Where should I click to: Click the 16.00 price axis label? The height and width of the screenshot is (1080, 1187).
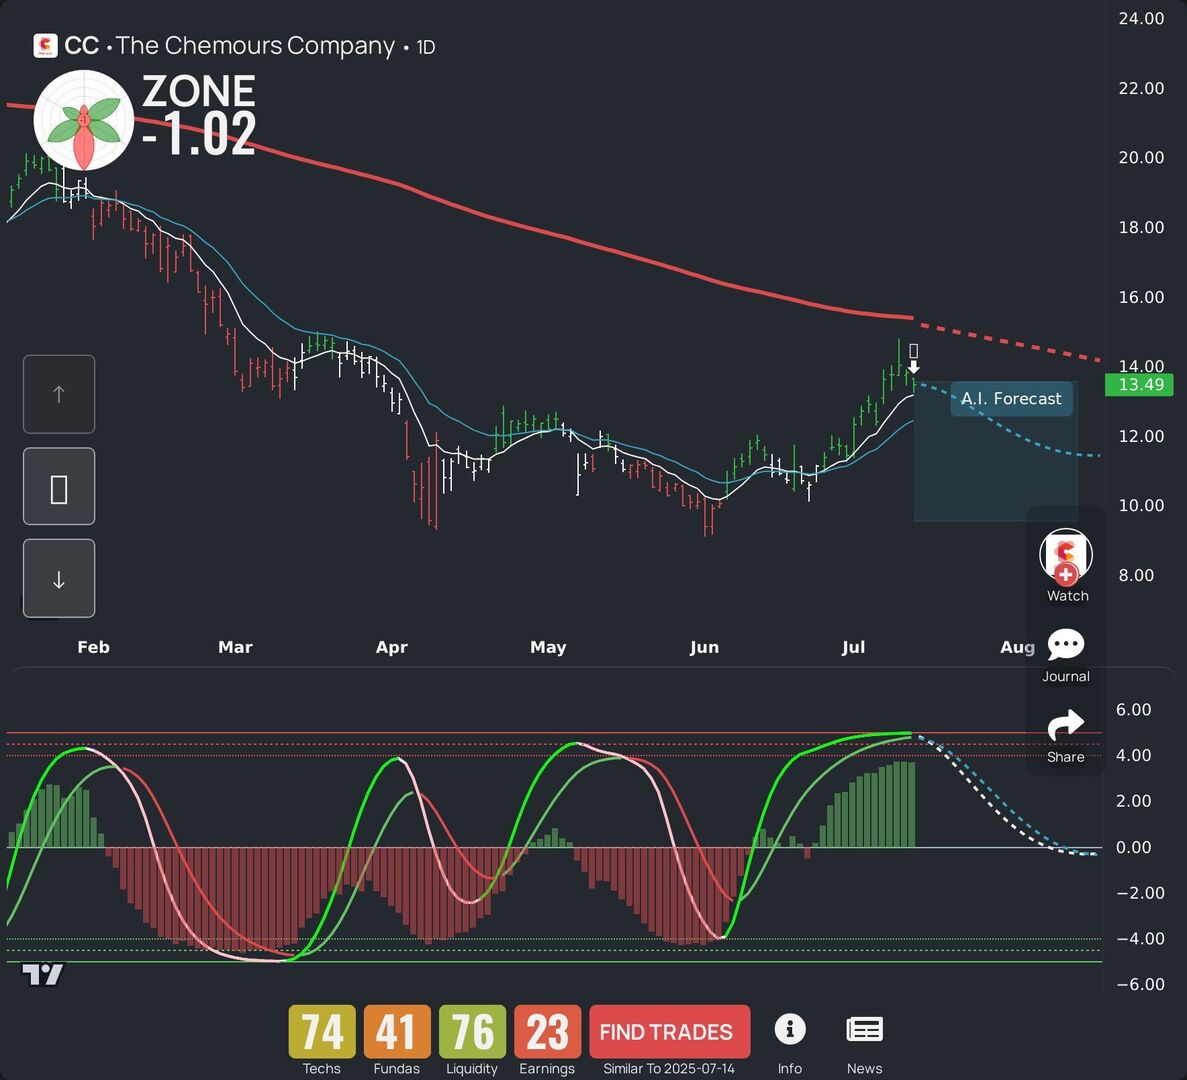[1141, 297]
